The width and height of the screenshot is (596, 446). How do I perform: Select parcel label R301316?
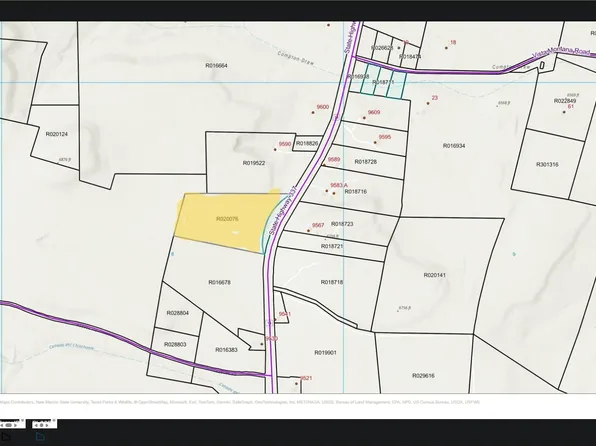(x=547, y=165)
